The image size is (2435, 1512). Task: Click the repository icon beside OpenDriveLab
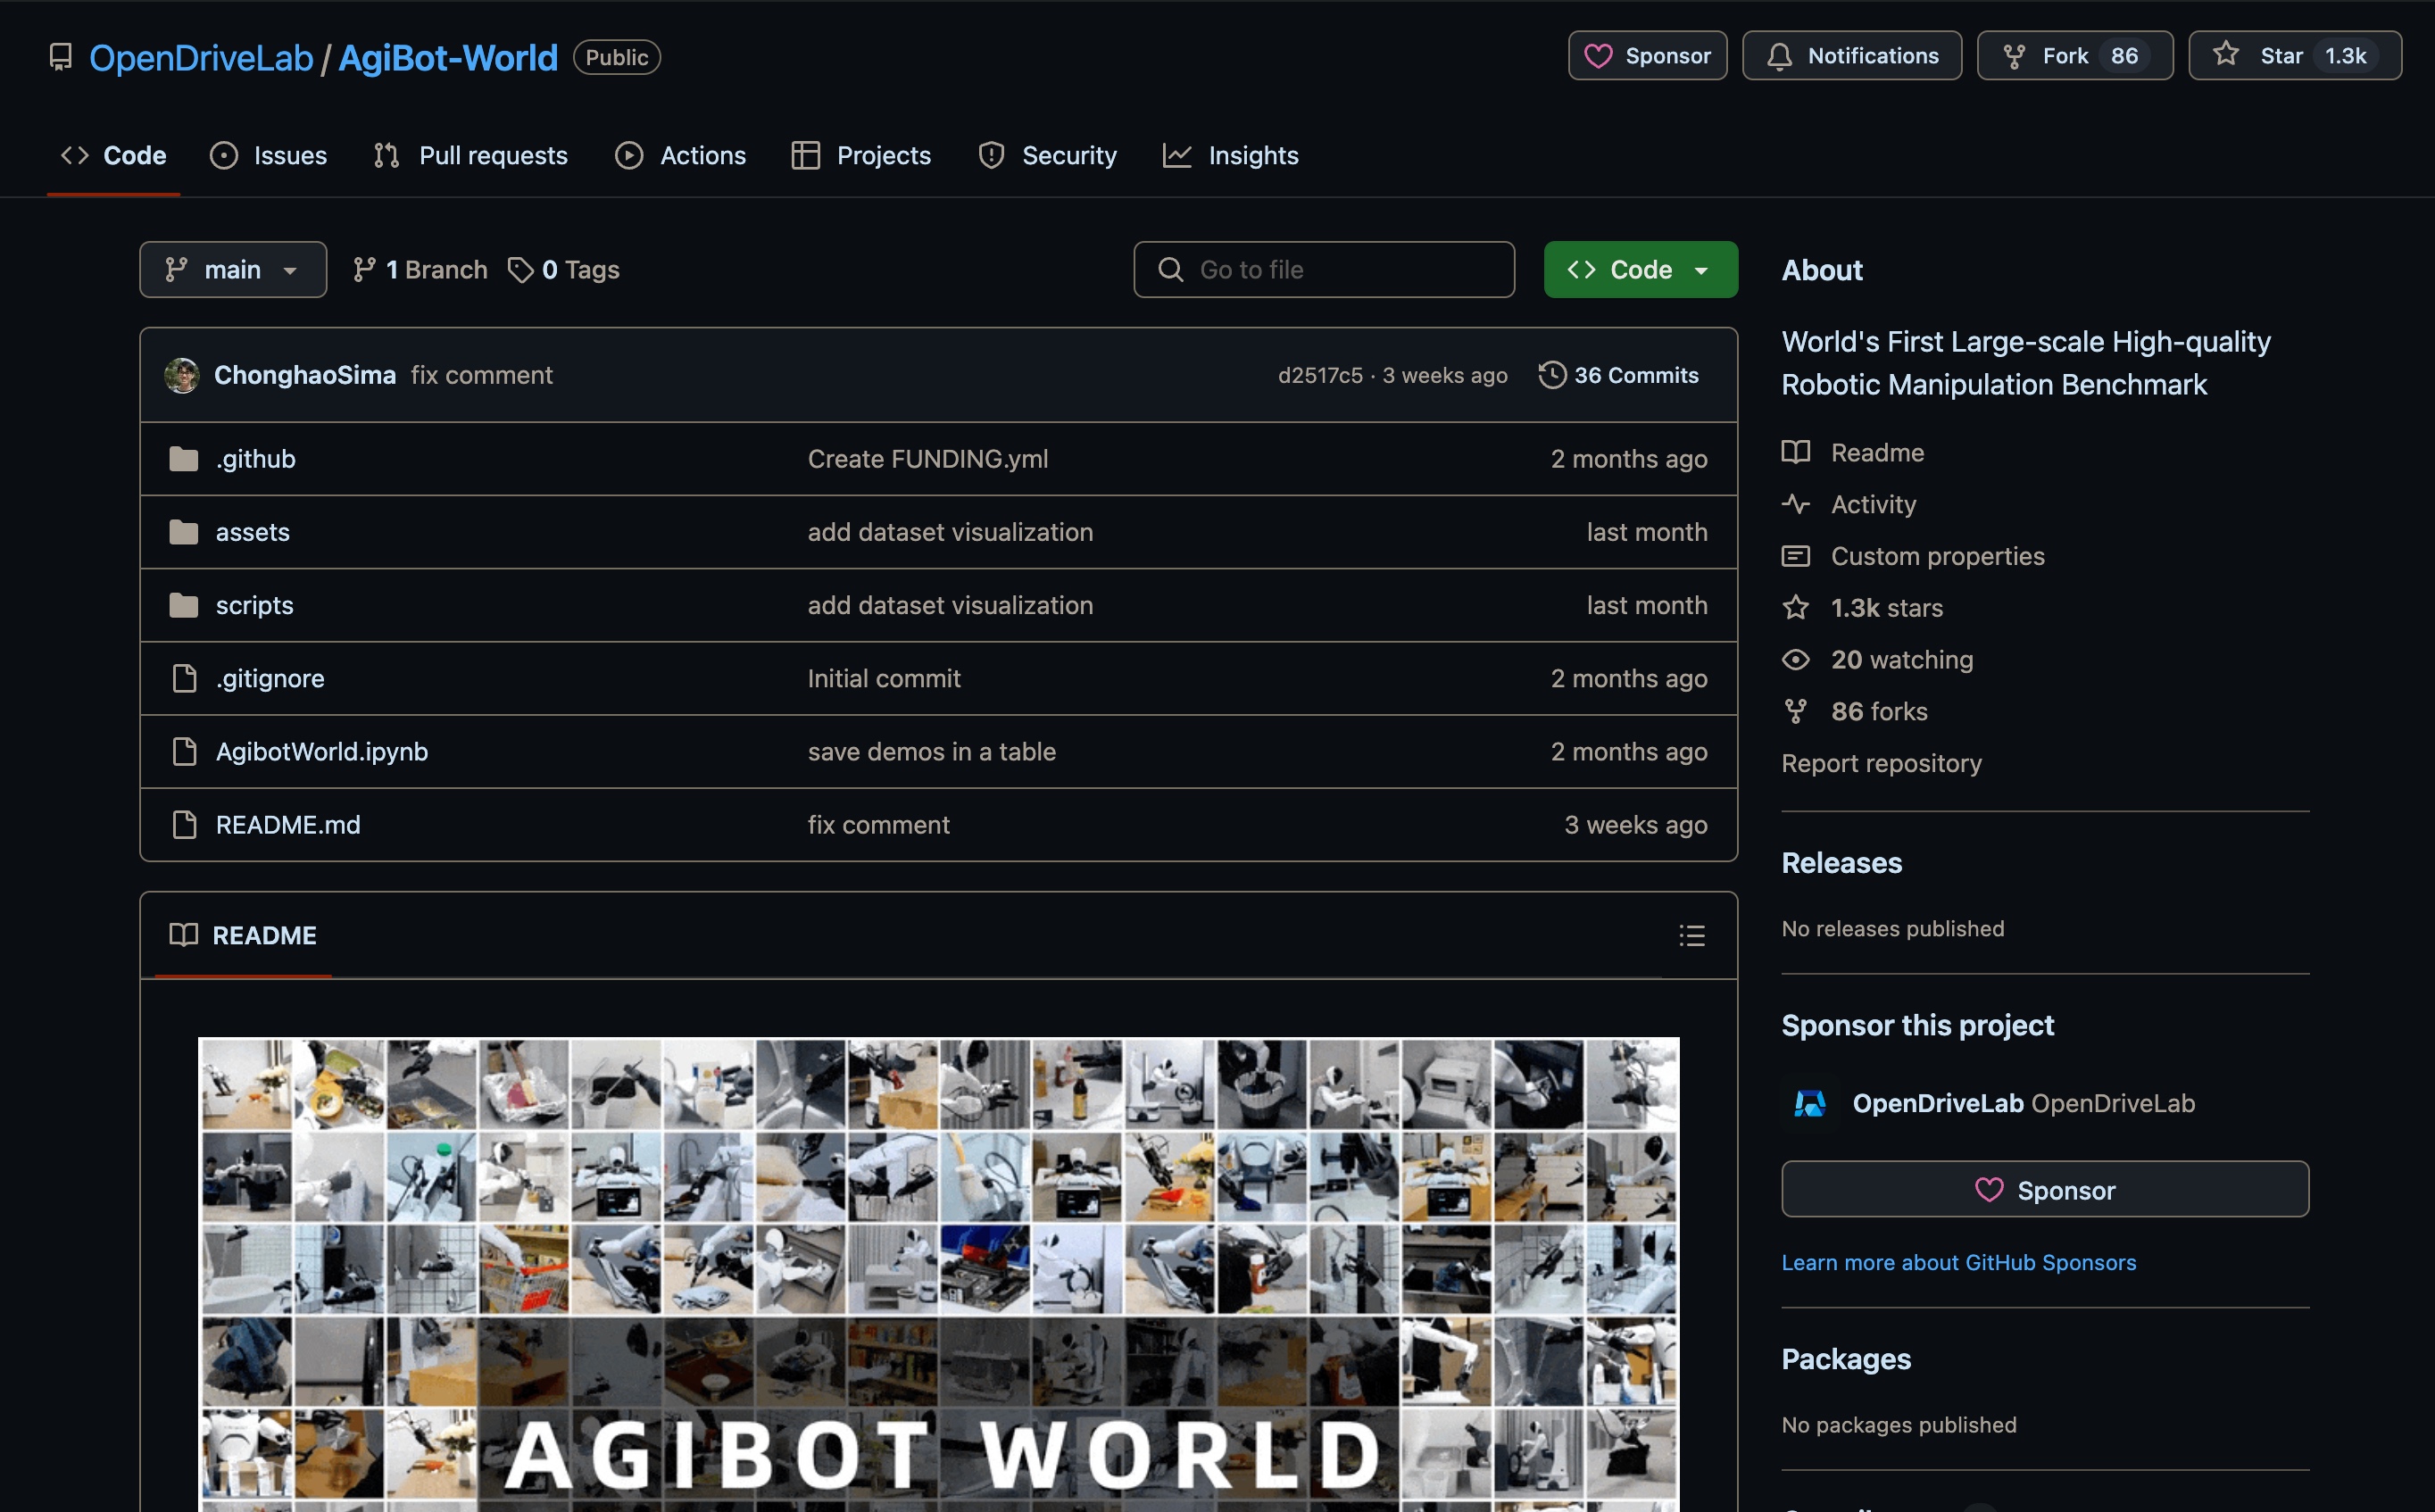(x=61, y=57)
